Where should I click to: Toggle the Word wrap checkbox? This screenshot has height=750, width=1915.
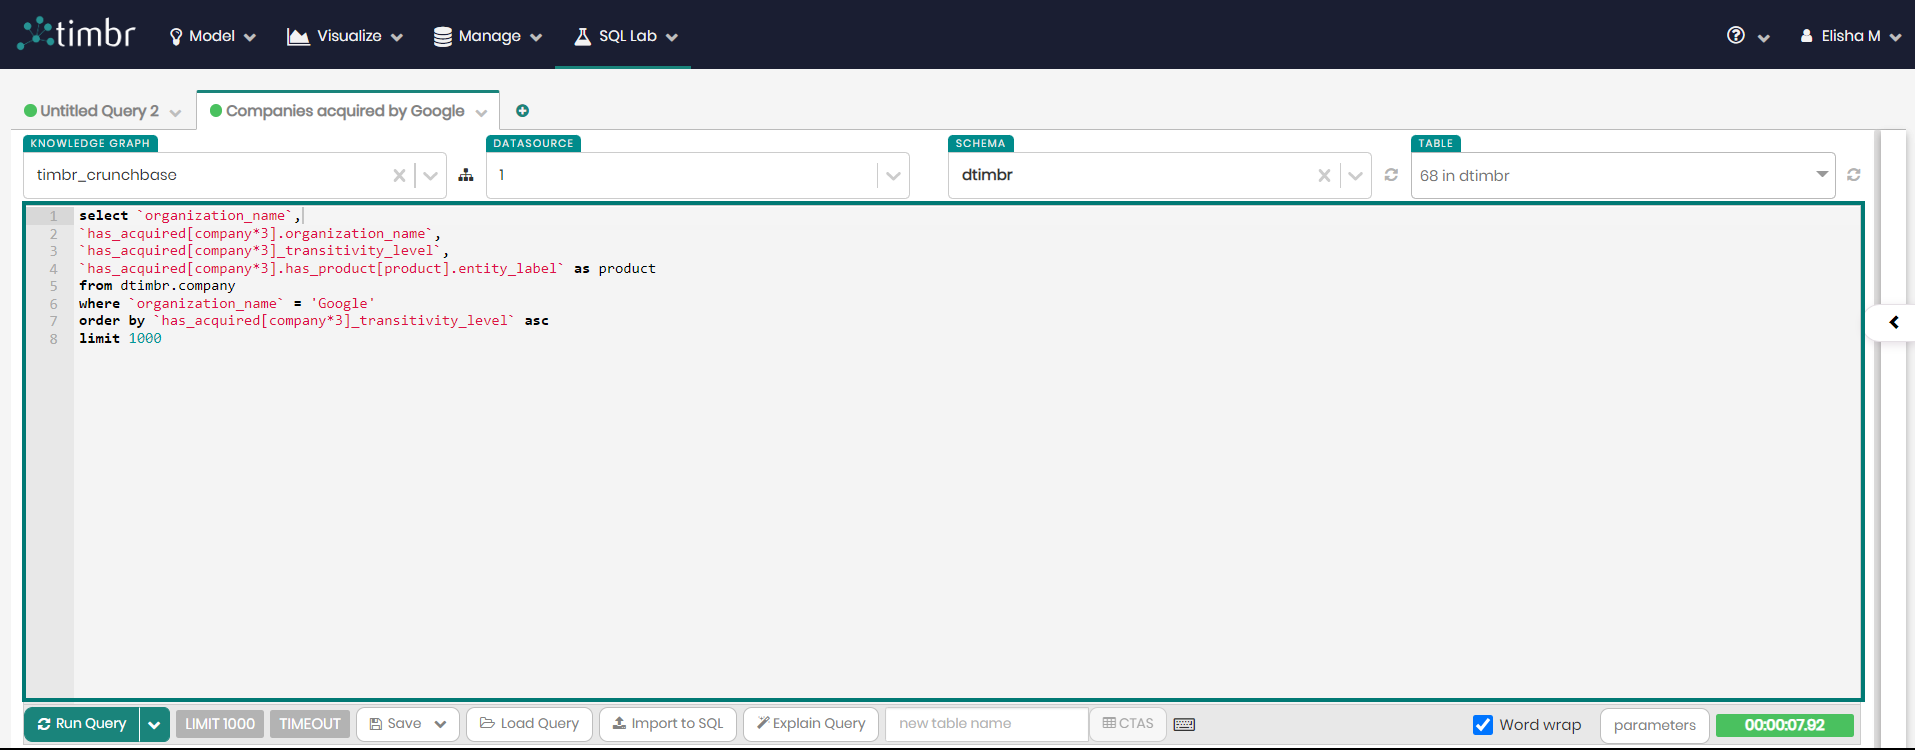[1483, 725]
